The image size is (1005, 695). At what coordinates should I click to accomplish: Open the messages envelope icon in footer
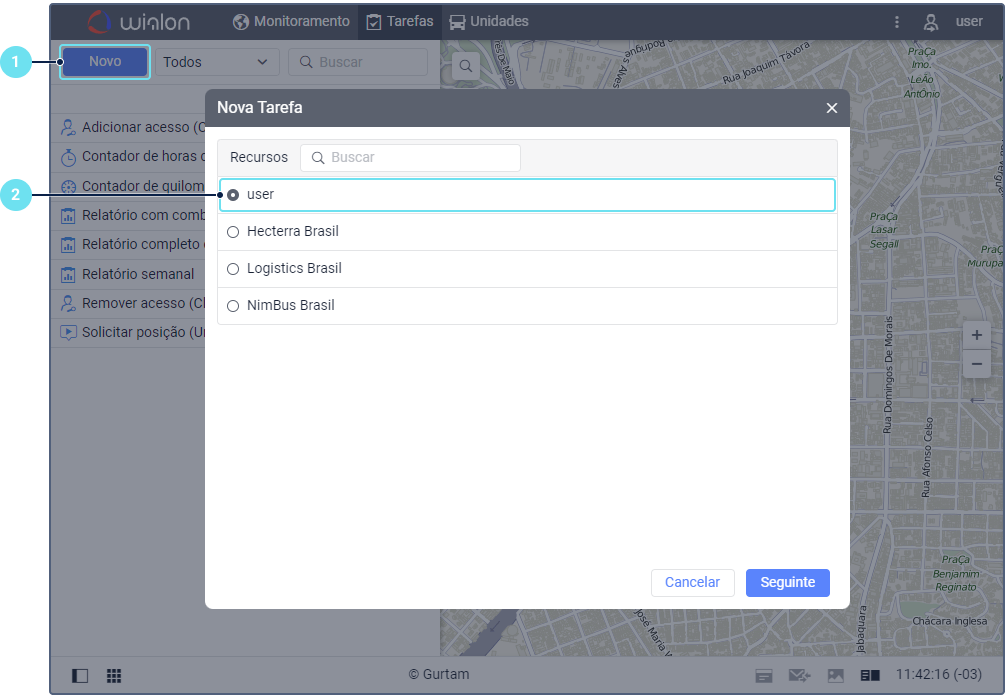799,676
